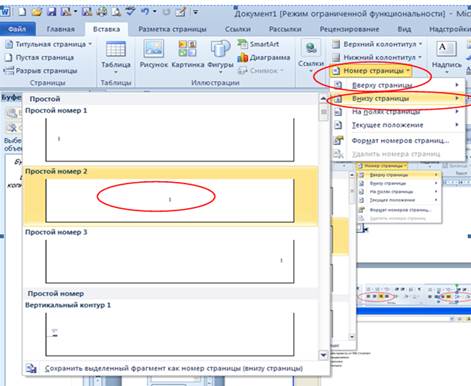
Task: Undo the last action with blue arrow
Action: [x=145, y=12]
